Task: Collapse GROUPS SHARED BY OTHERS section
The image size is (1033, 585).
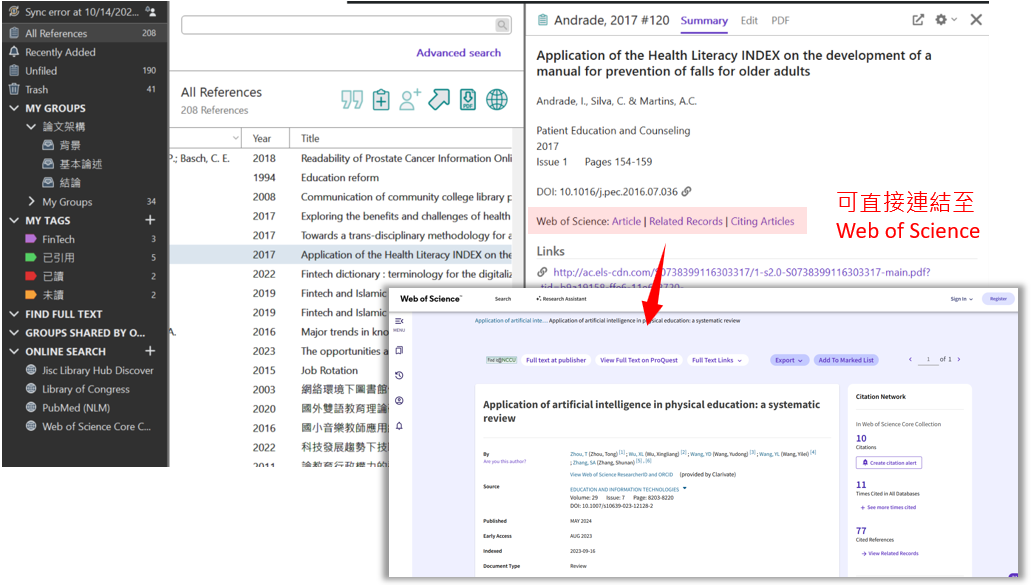Action: (14, 333)
